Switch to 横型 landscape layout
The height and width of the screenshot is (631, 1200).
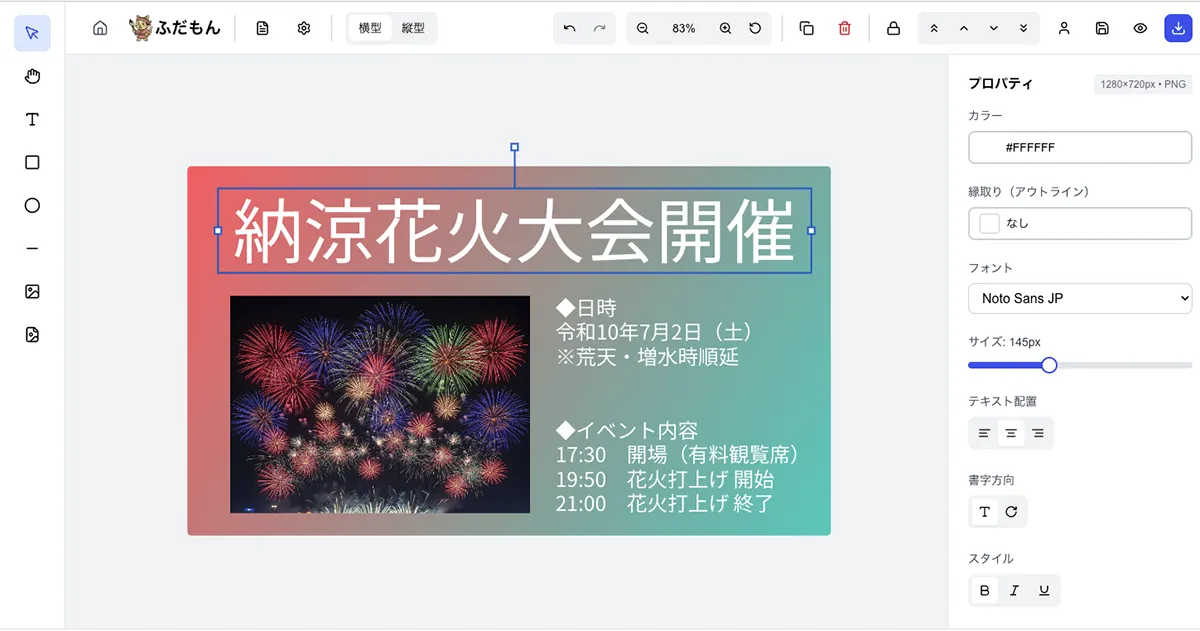pos(370,28)
